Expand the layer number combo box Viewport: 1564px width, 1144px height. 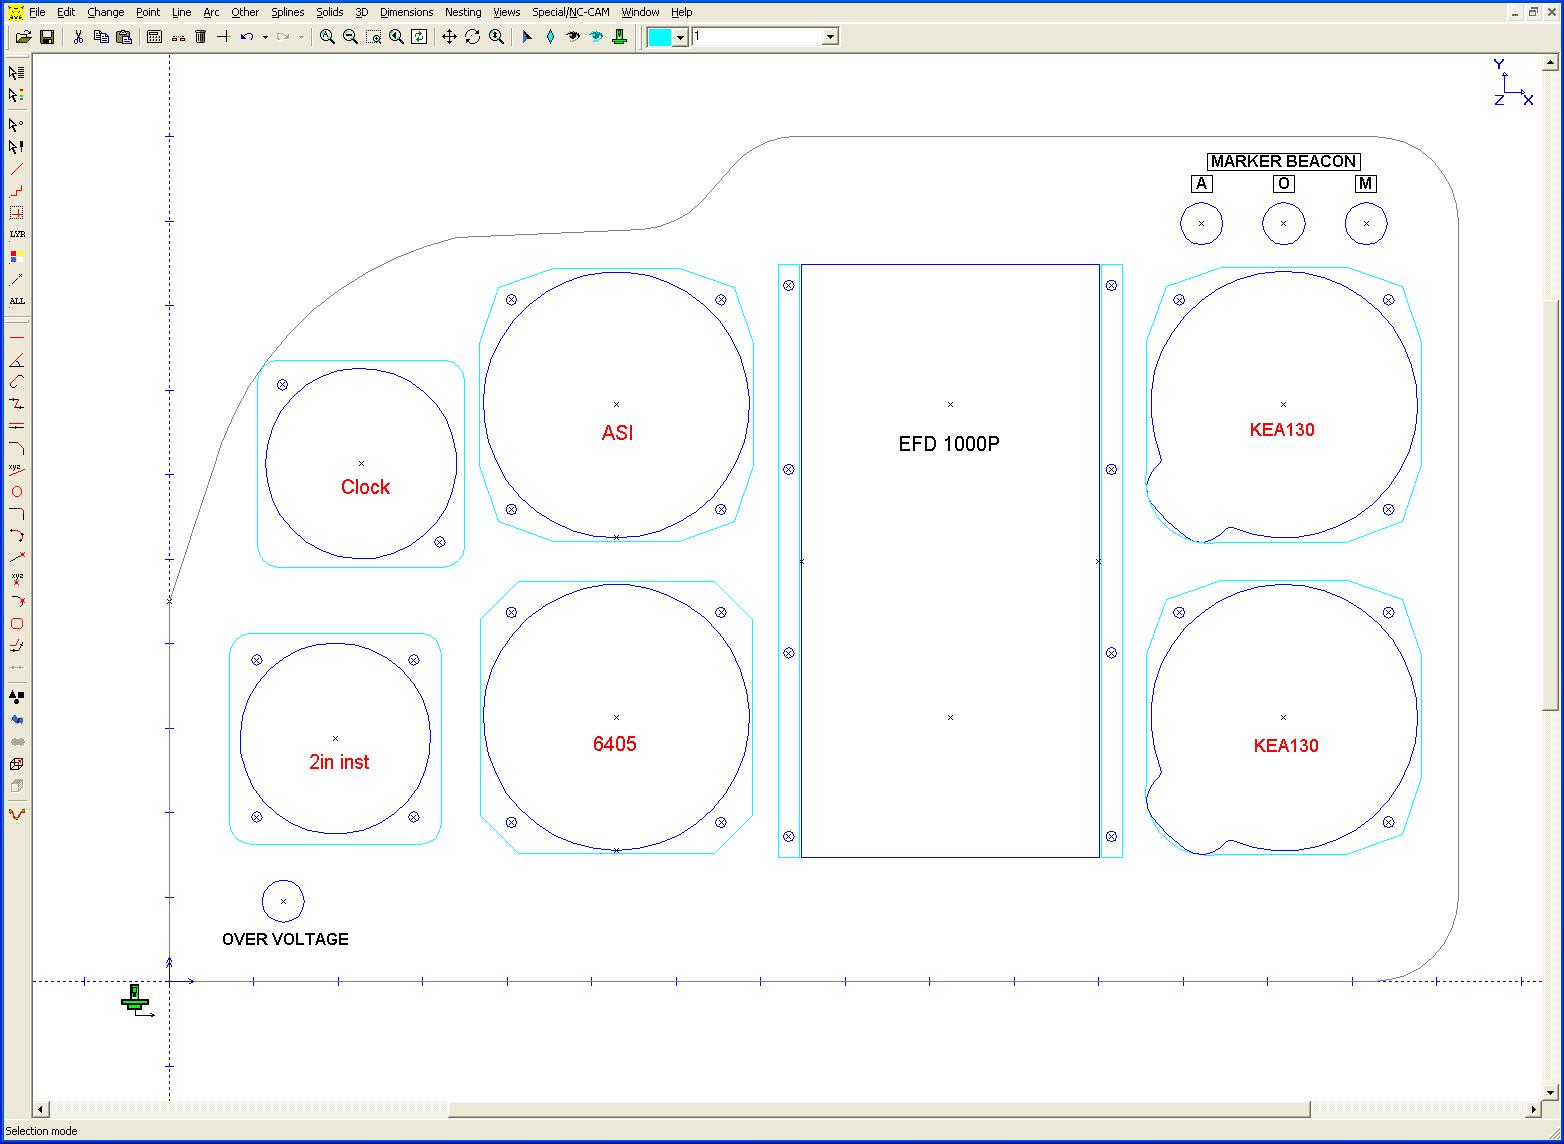coord(830,37)
